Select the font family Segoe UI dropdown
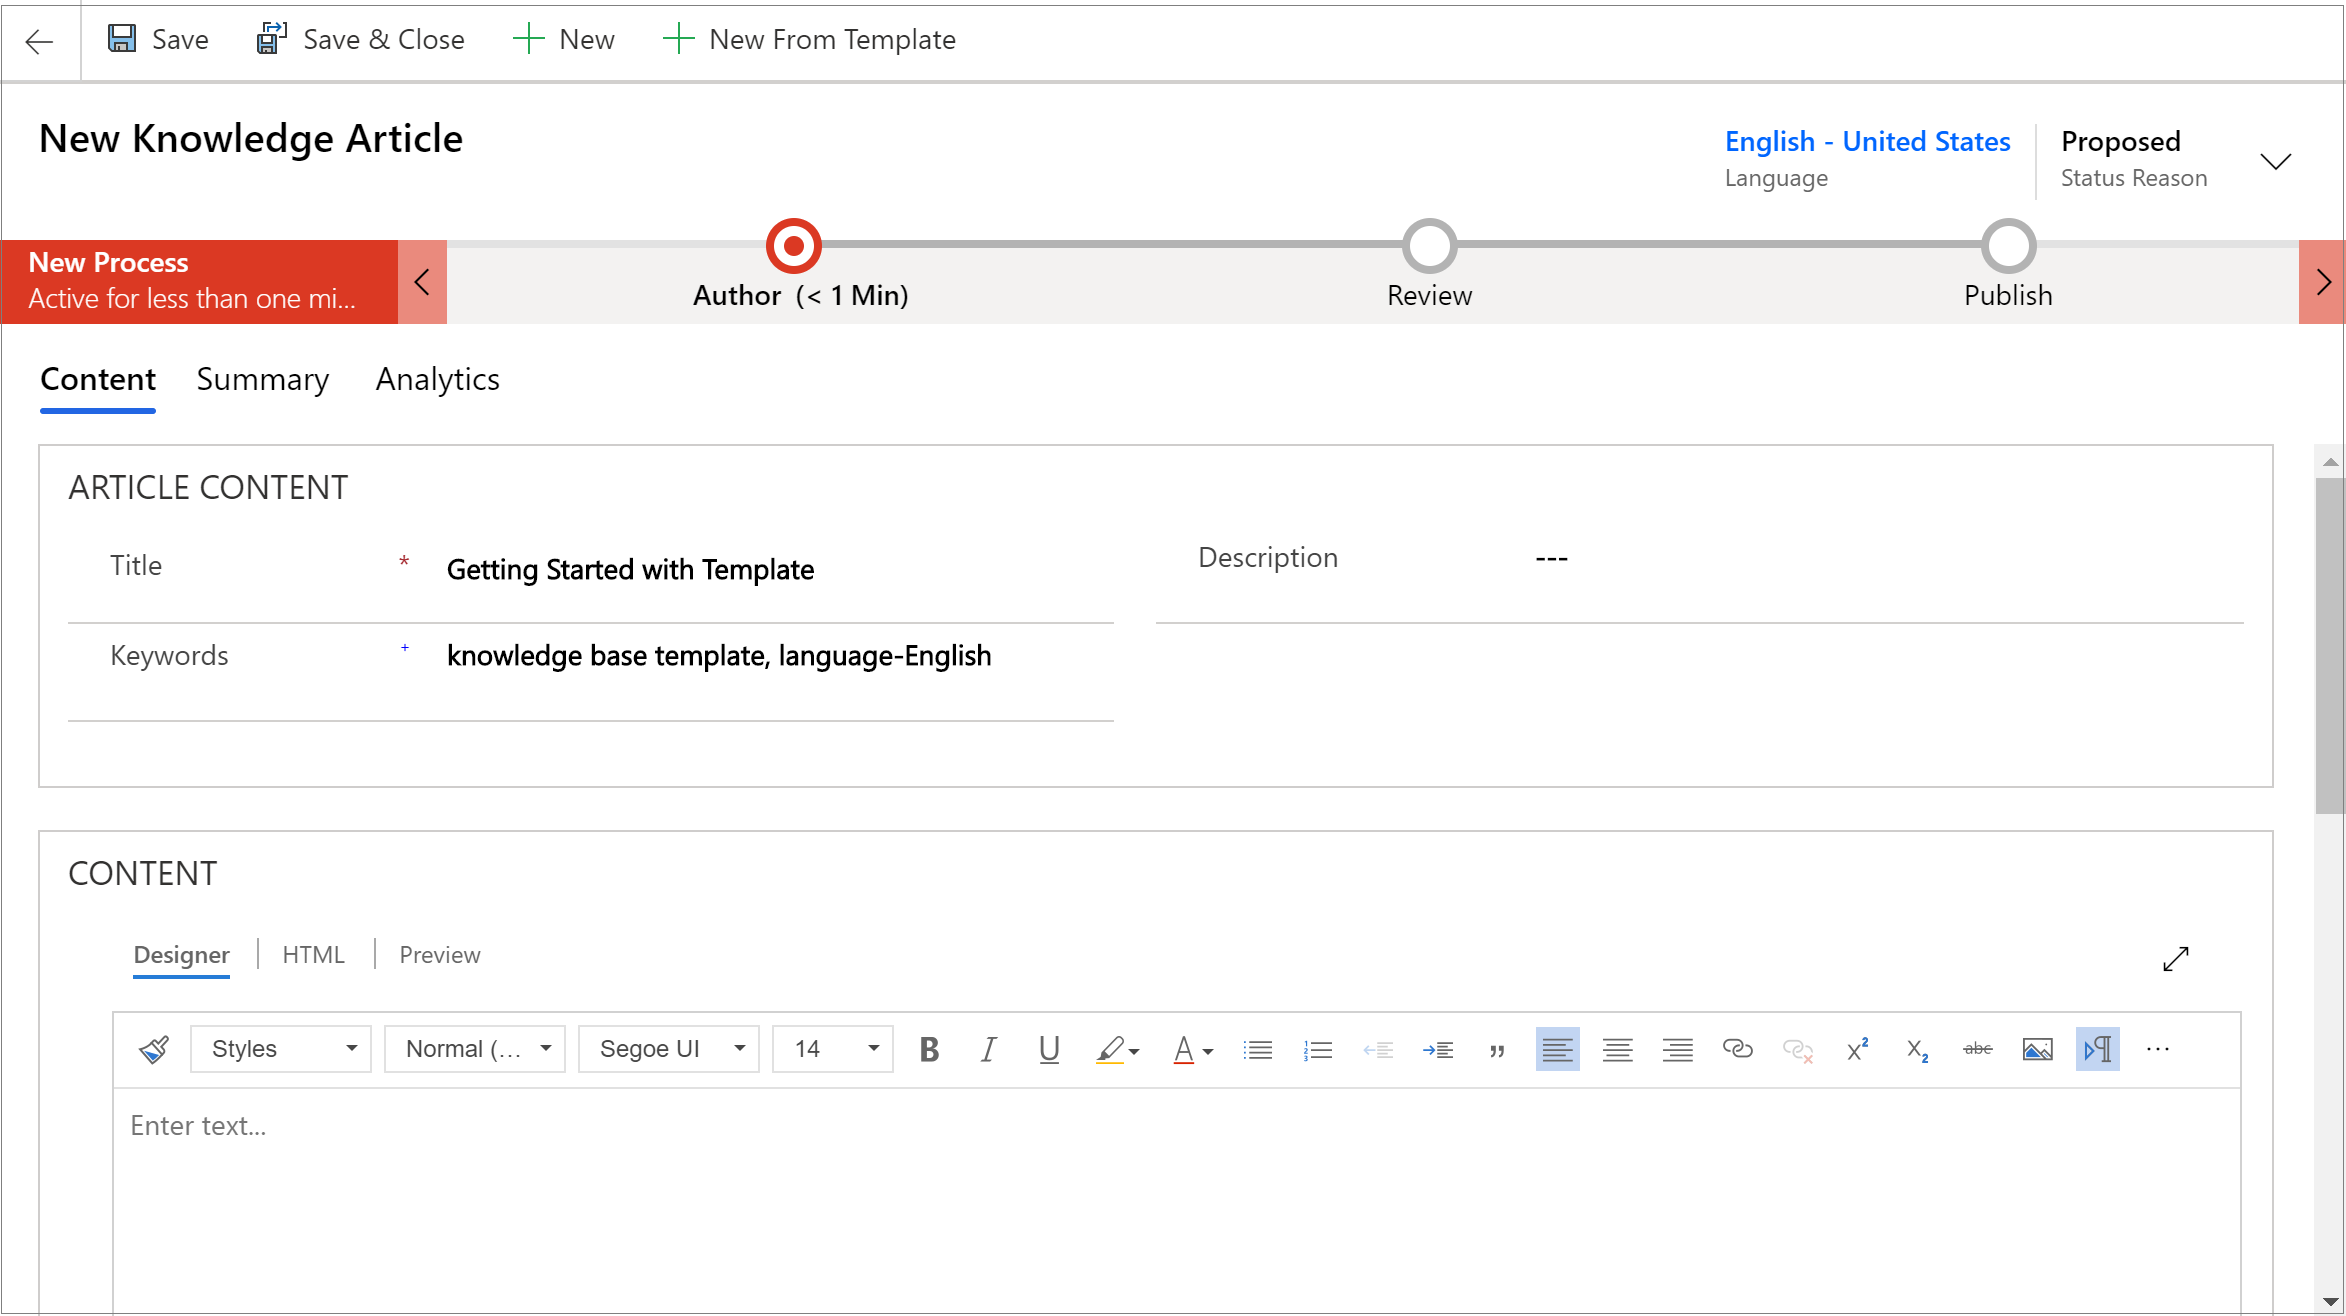 667,1049
